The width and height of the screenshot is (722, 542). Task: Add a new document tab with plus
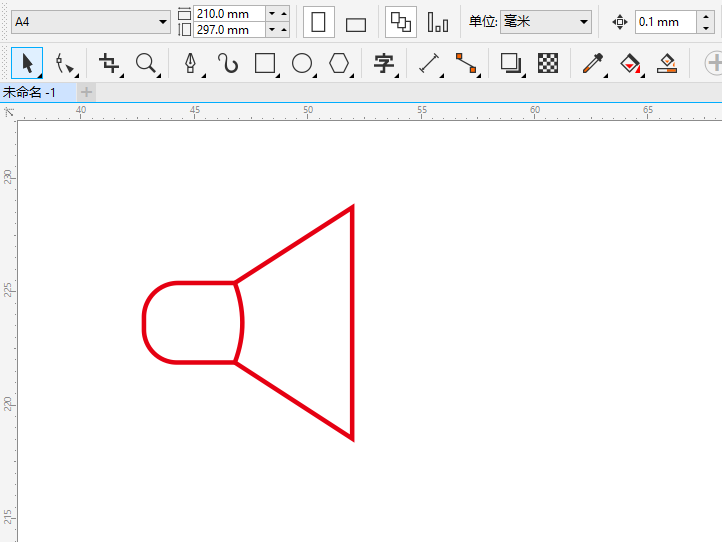point(86,92)
